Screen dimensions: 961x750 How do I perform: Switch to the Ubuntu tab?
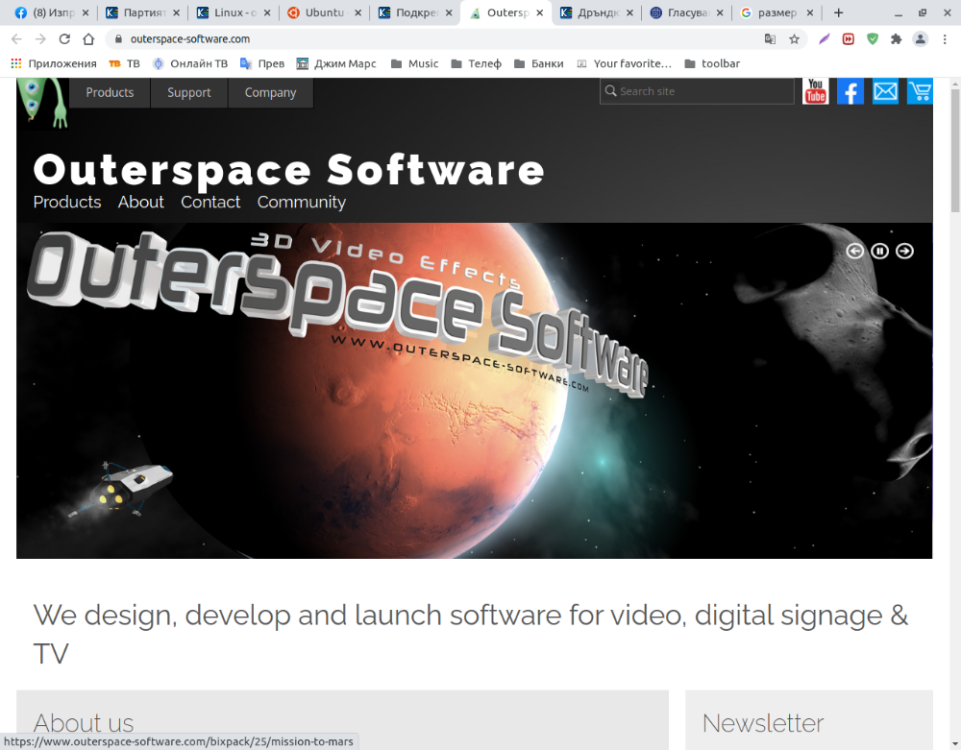tap(324, 12)
